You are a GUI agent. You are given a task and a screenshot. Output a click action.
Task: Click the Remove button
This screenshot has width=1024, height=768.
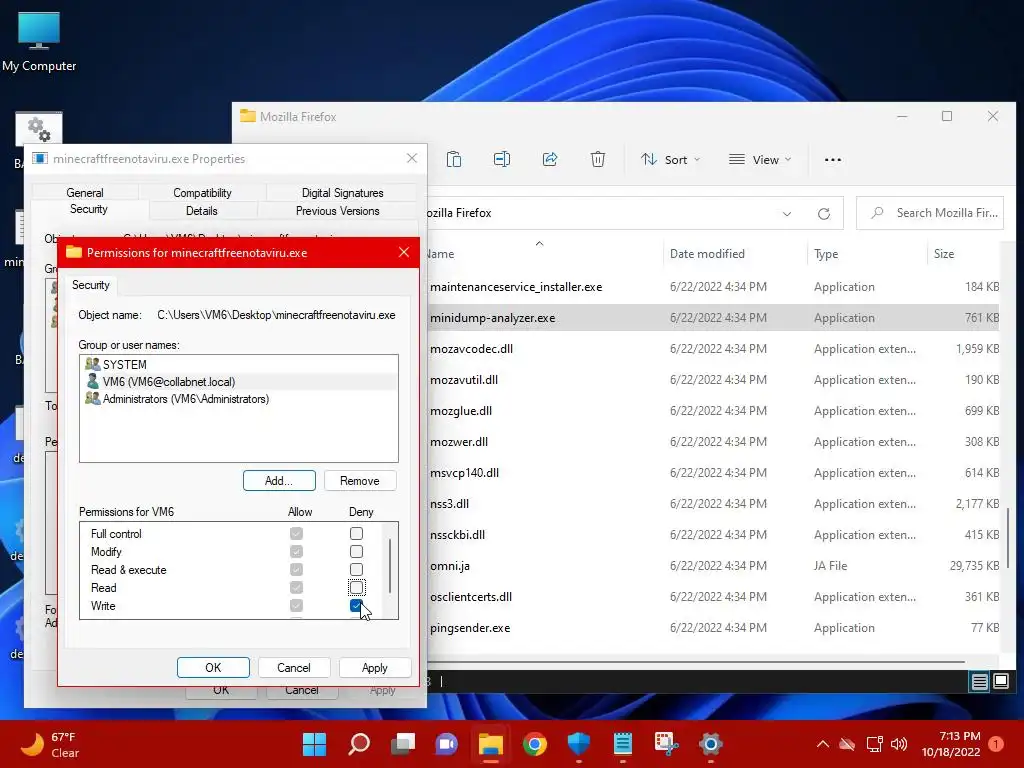pyautogui.click(x=360, y=481)
